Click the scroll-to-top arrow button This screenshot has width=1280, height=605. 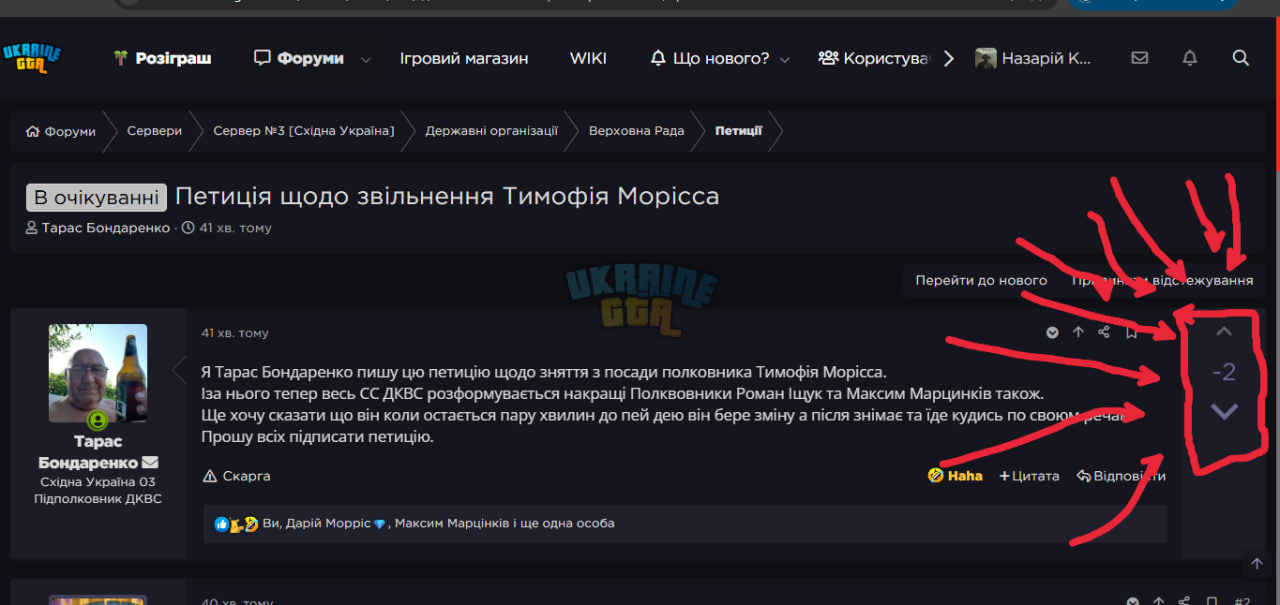[x=1257, y=564]
